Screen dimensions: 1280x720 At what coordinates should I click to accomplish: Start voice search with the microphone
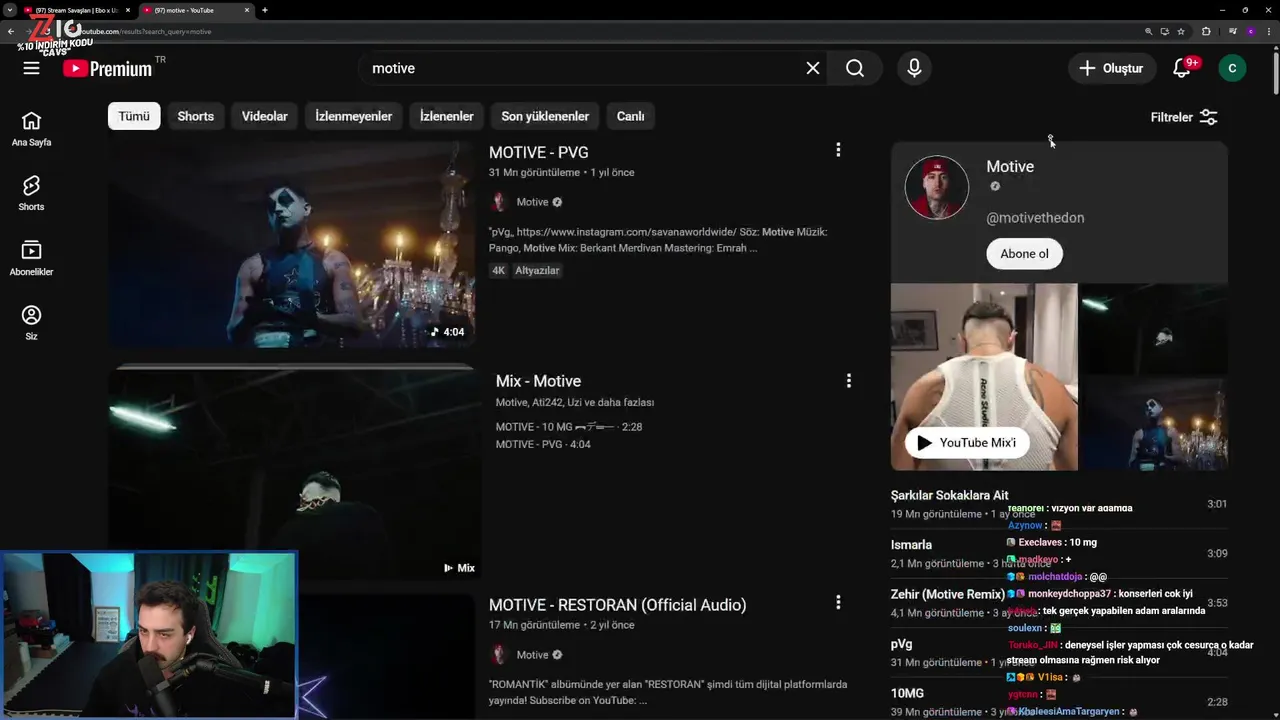coord(914,68)
